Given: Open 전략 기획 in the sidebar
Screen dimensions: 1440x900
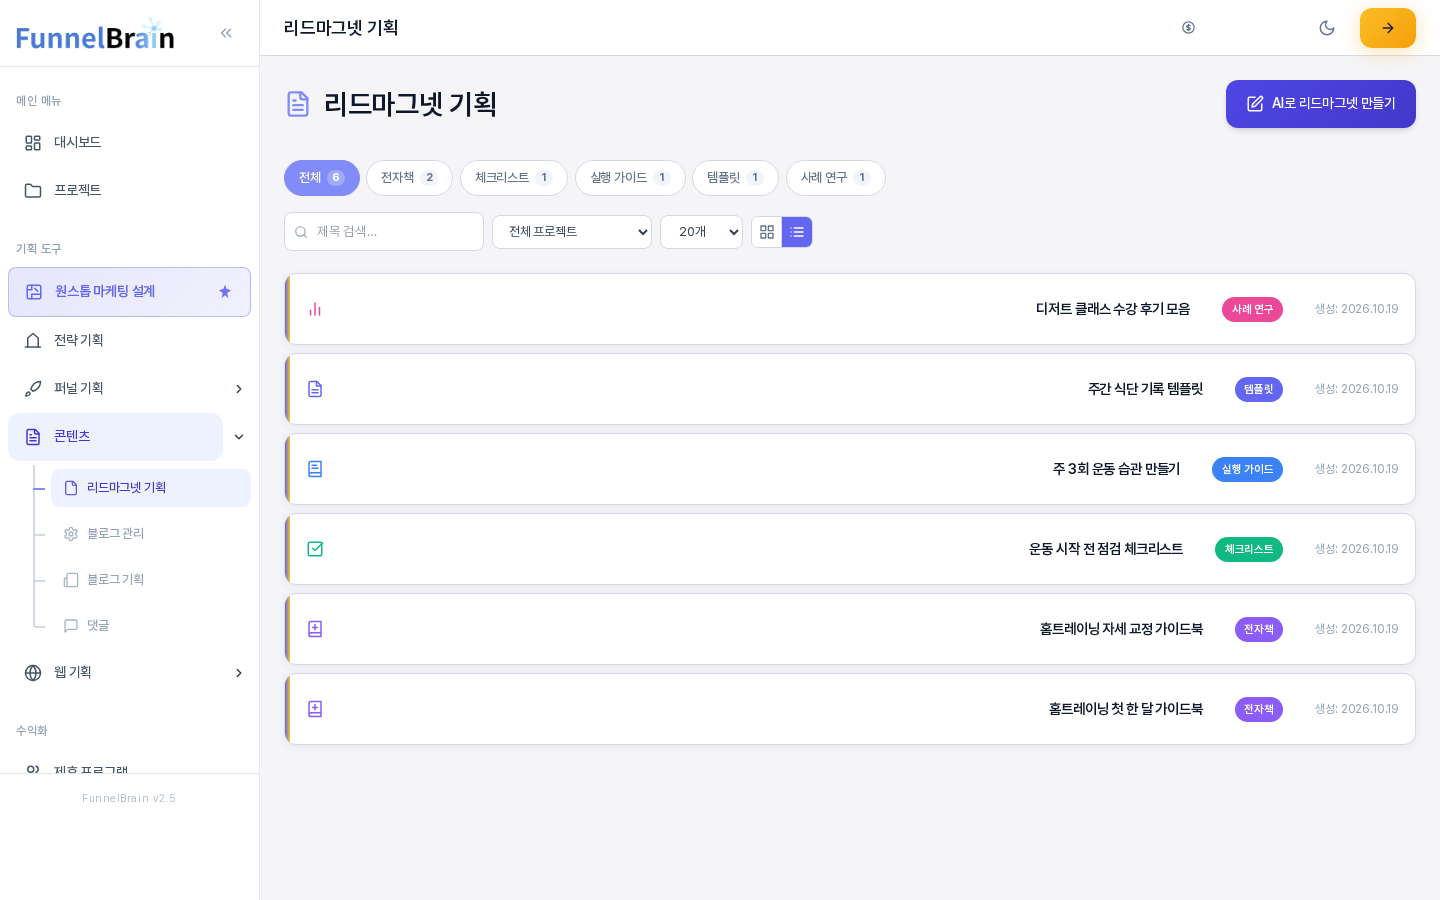Looking at the screenshot, I should (x=129, y=341).
